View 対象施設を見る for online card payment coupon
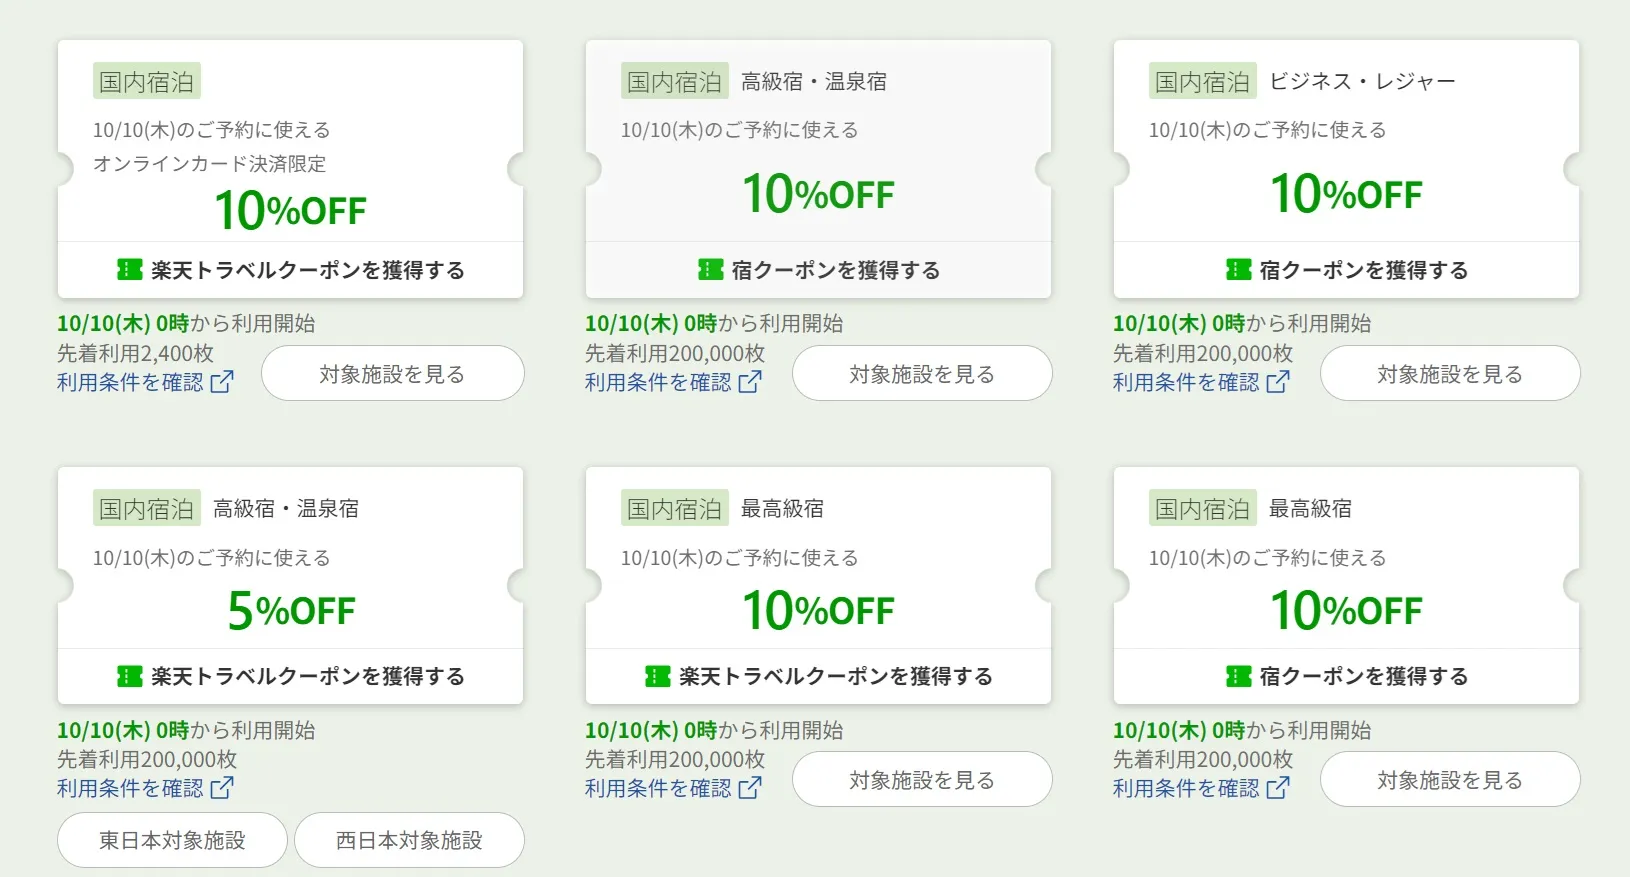This screenshot has width=1630, height=877. [x=393, y=373]
